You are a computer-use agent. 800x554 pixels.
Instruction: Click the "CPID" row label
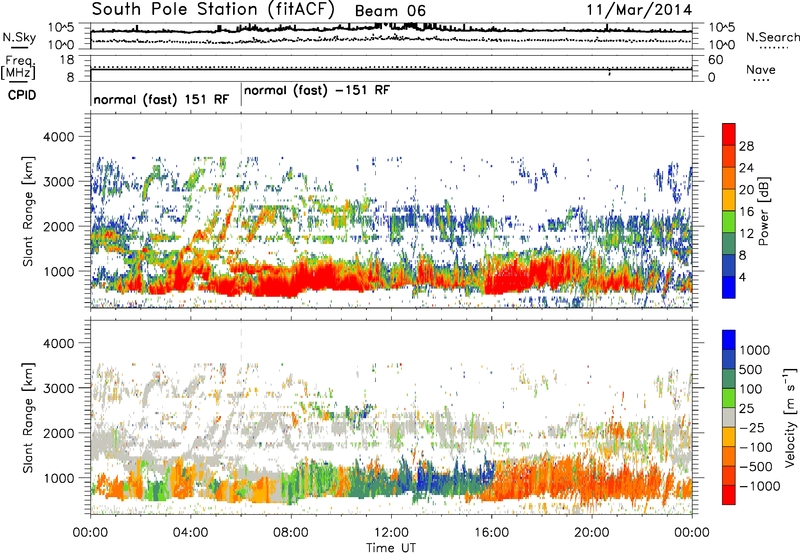pyautogui.click(x=22, y=95)
